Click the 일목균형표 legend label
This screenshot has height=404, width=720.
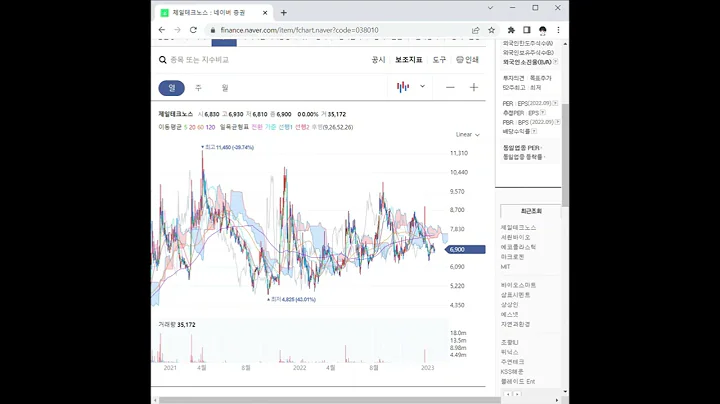(x=234, y=127)
